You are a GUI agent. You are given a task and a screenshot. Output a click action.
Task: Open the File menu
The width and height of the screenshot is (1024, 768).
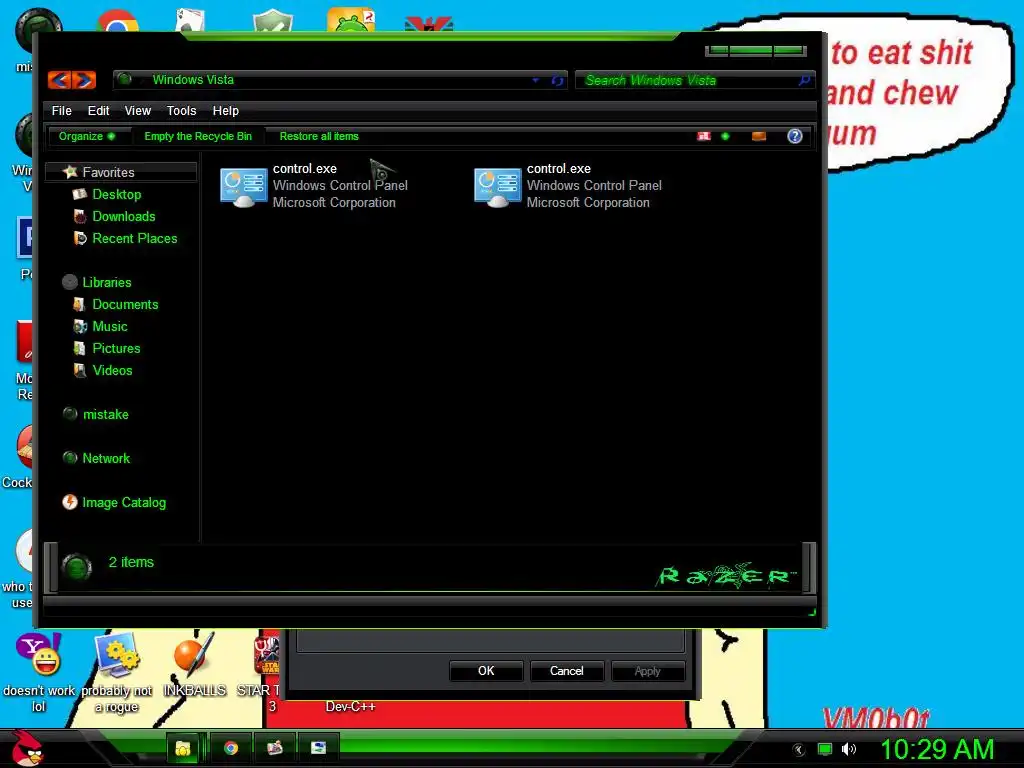[x=61, y=110]
